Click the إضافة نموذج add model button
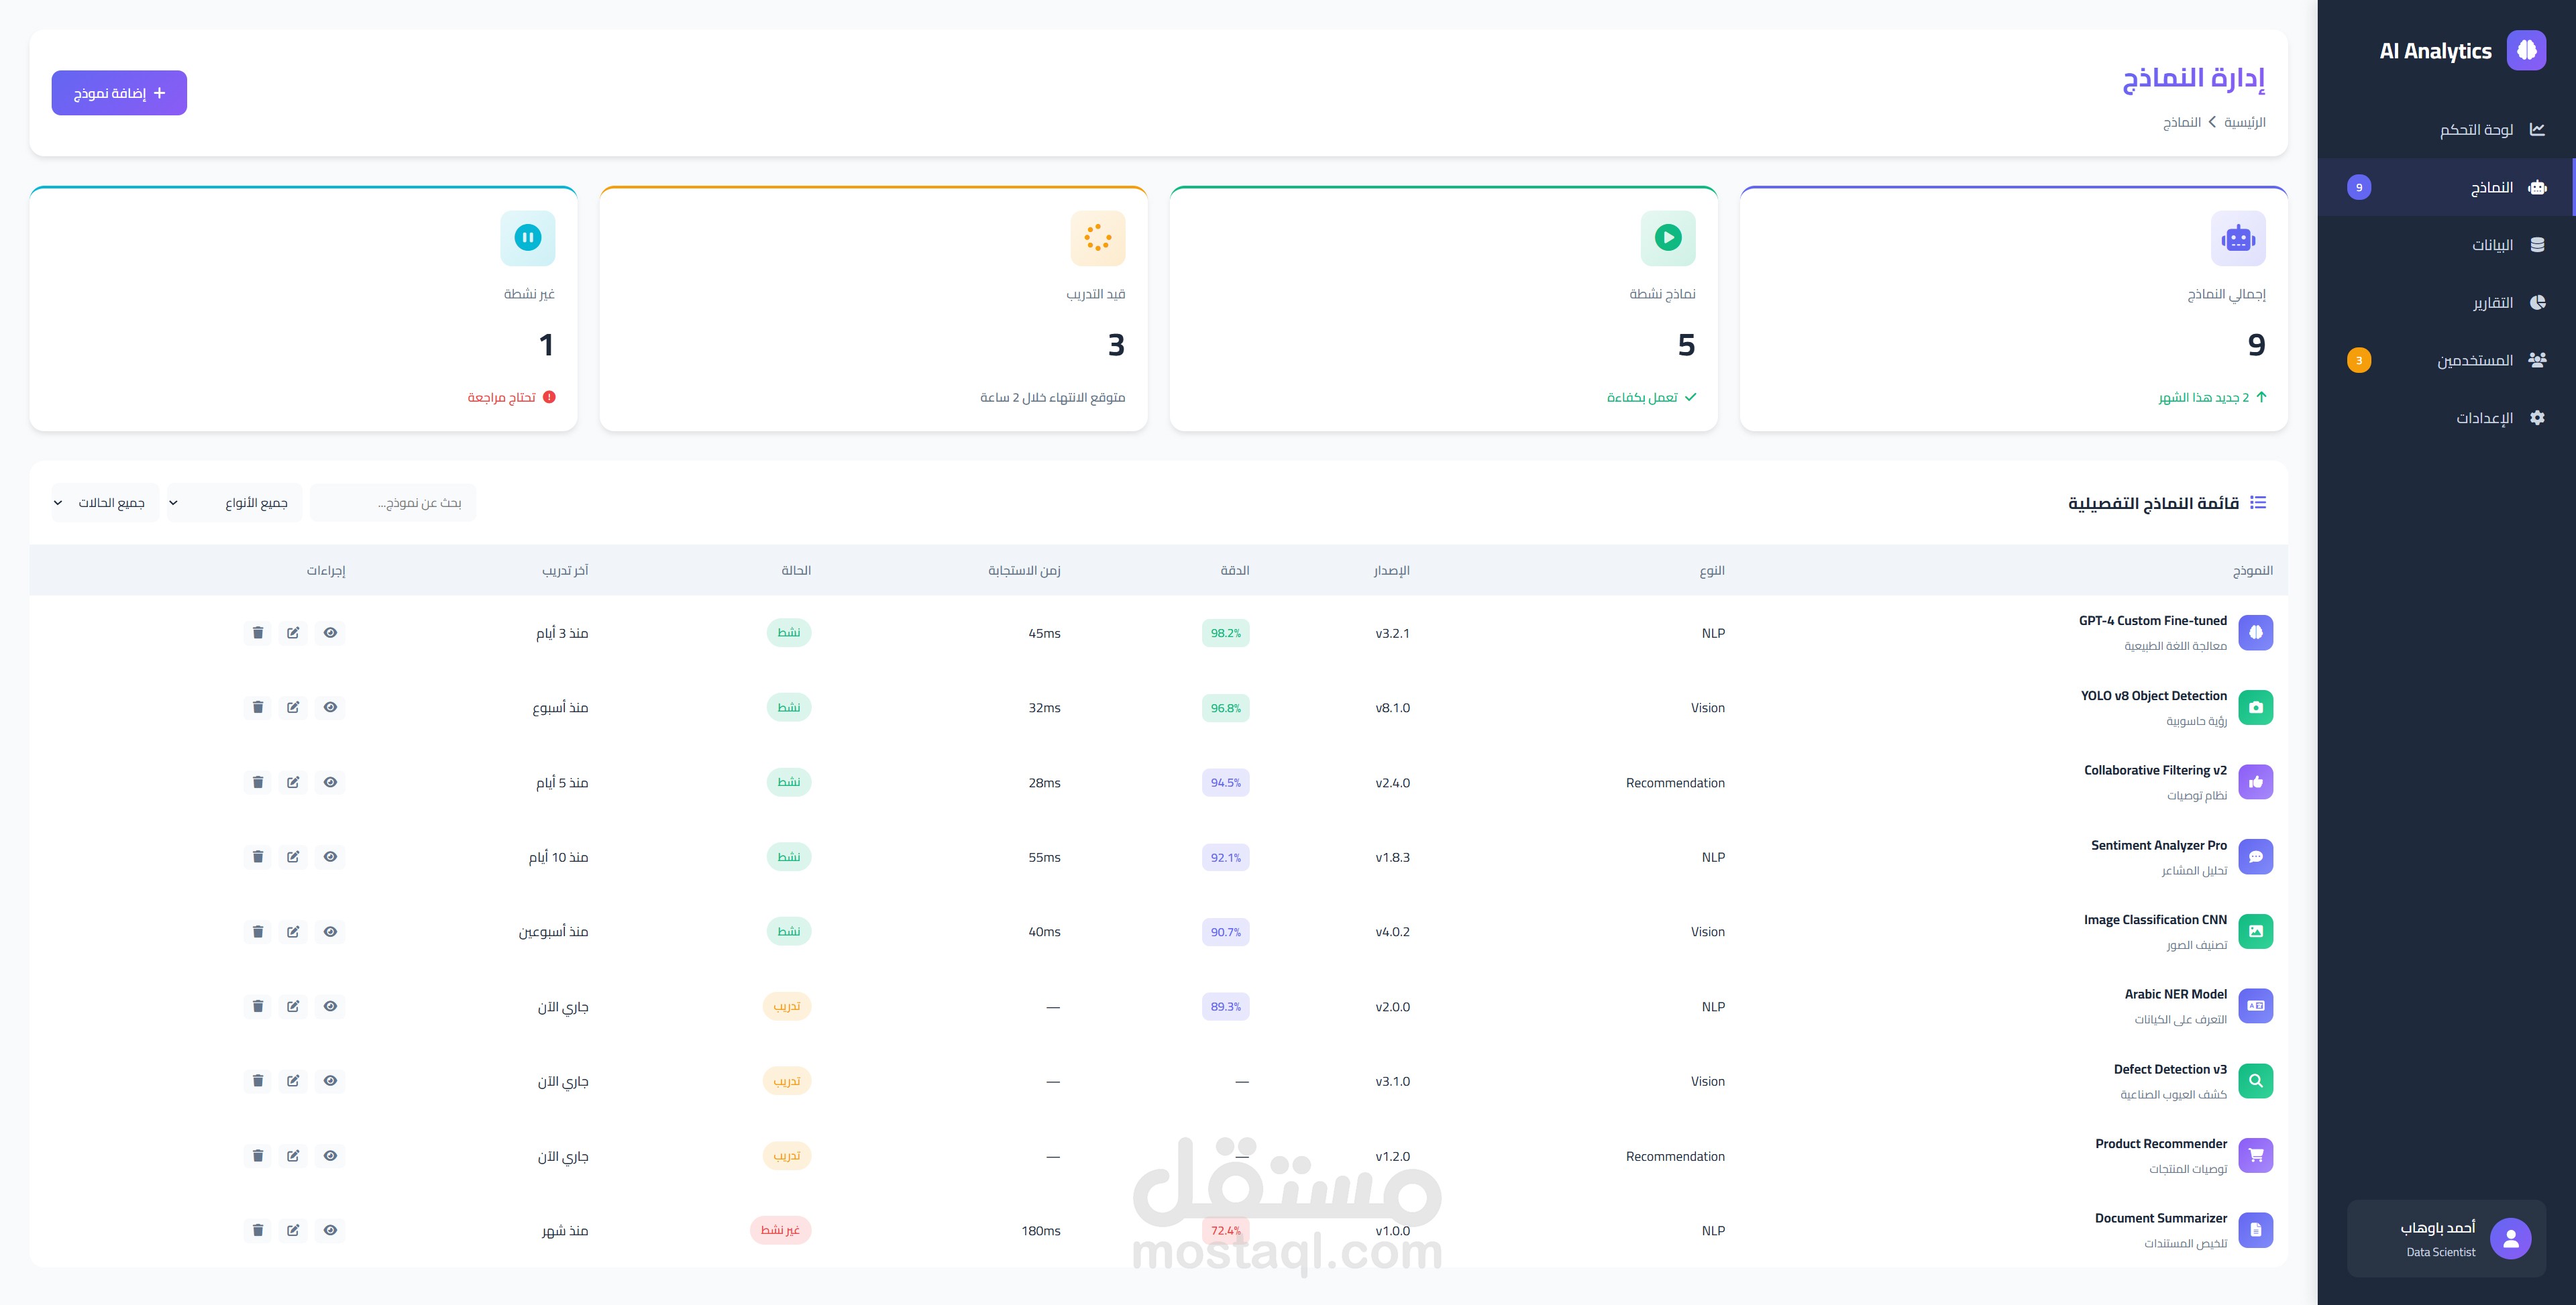This screenshot has width=2576, height=1305. coord(119,93)
